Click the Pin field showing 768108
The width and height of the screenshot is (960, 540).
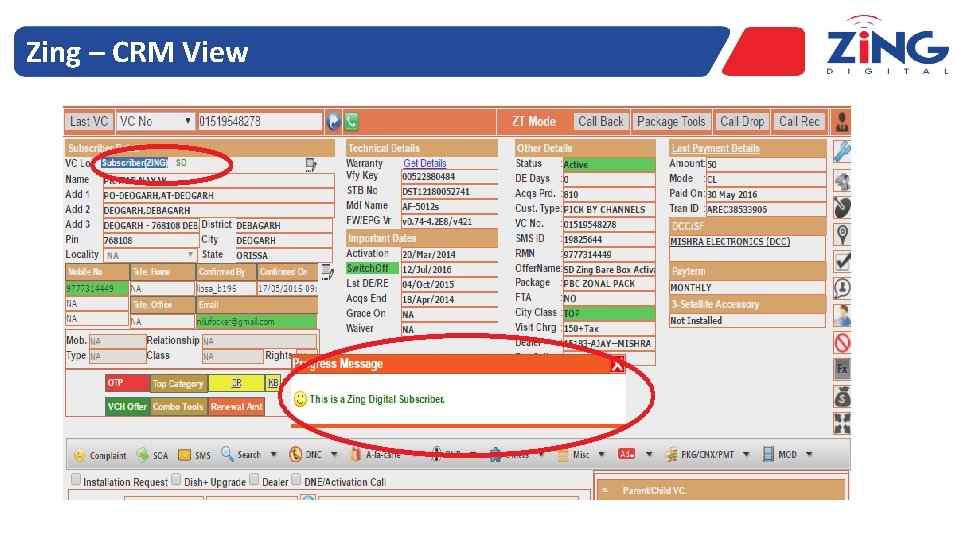[150, 241]
